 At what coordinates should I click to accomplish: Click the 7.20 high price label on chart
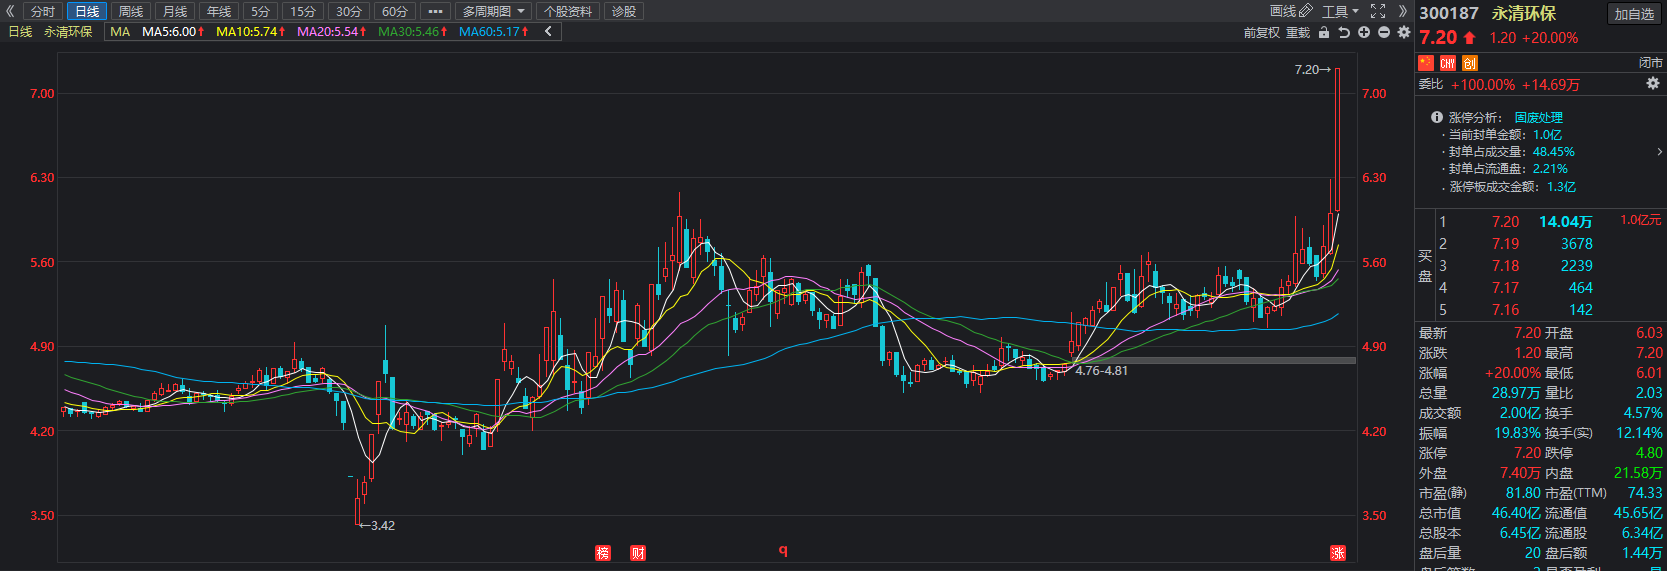1306,69
